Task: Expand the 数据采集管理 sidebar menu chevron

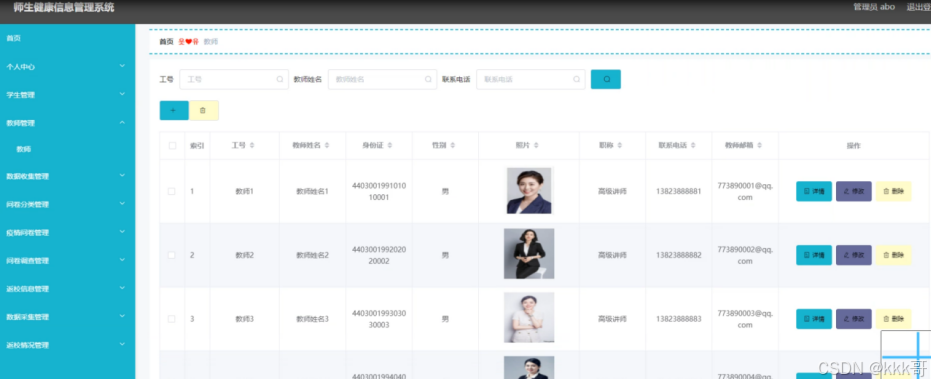Action: pos(122,316)
